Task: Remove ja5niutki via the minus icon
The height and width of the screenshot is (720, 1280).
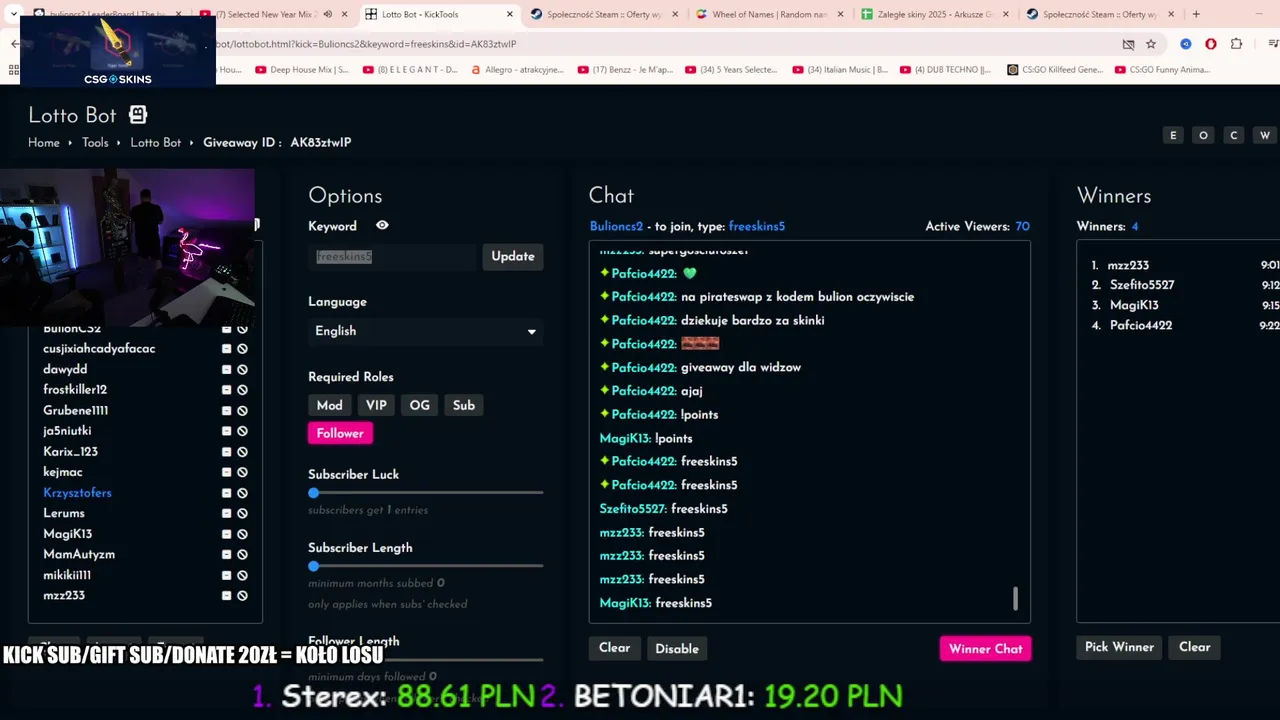Action: 227,431
